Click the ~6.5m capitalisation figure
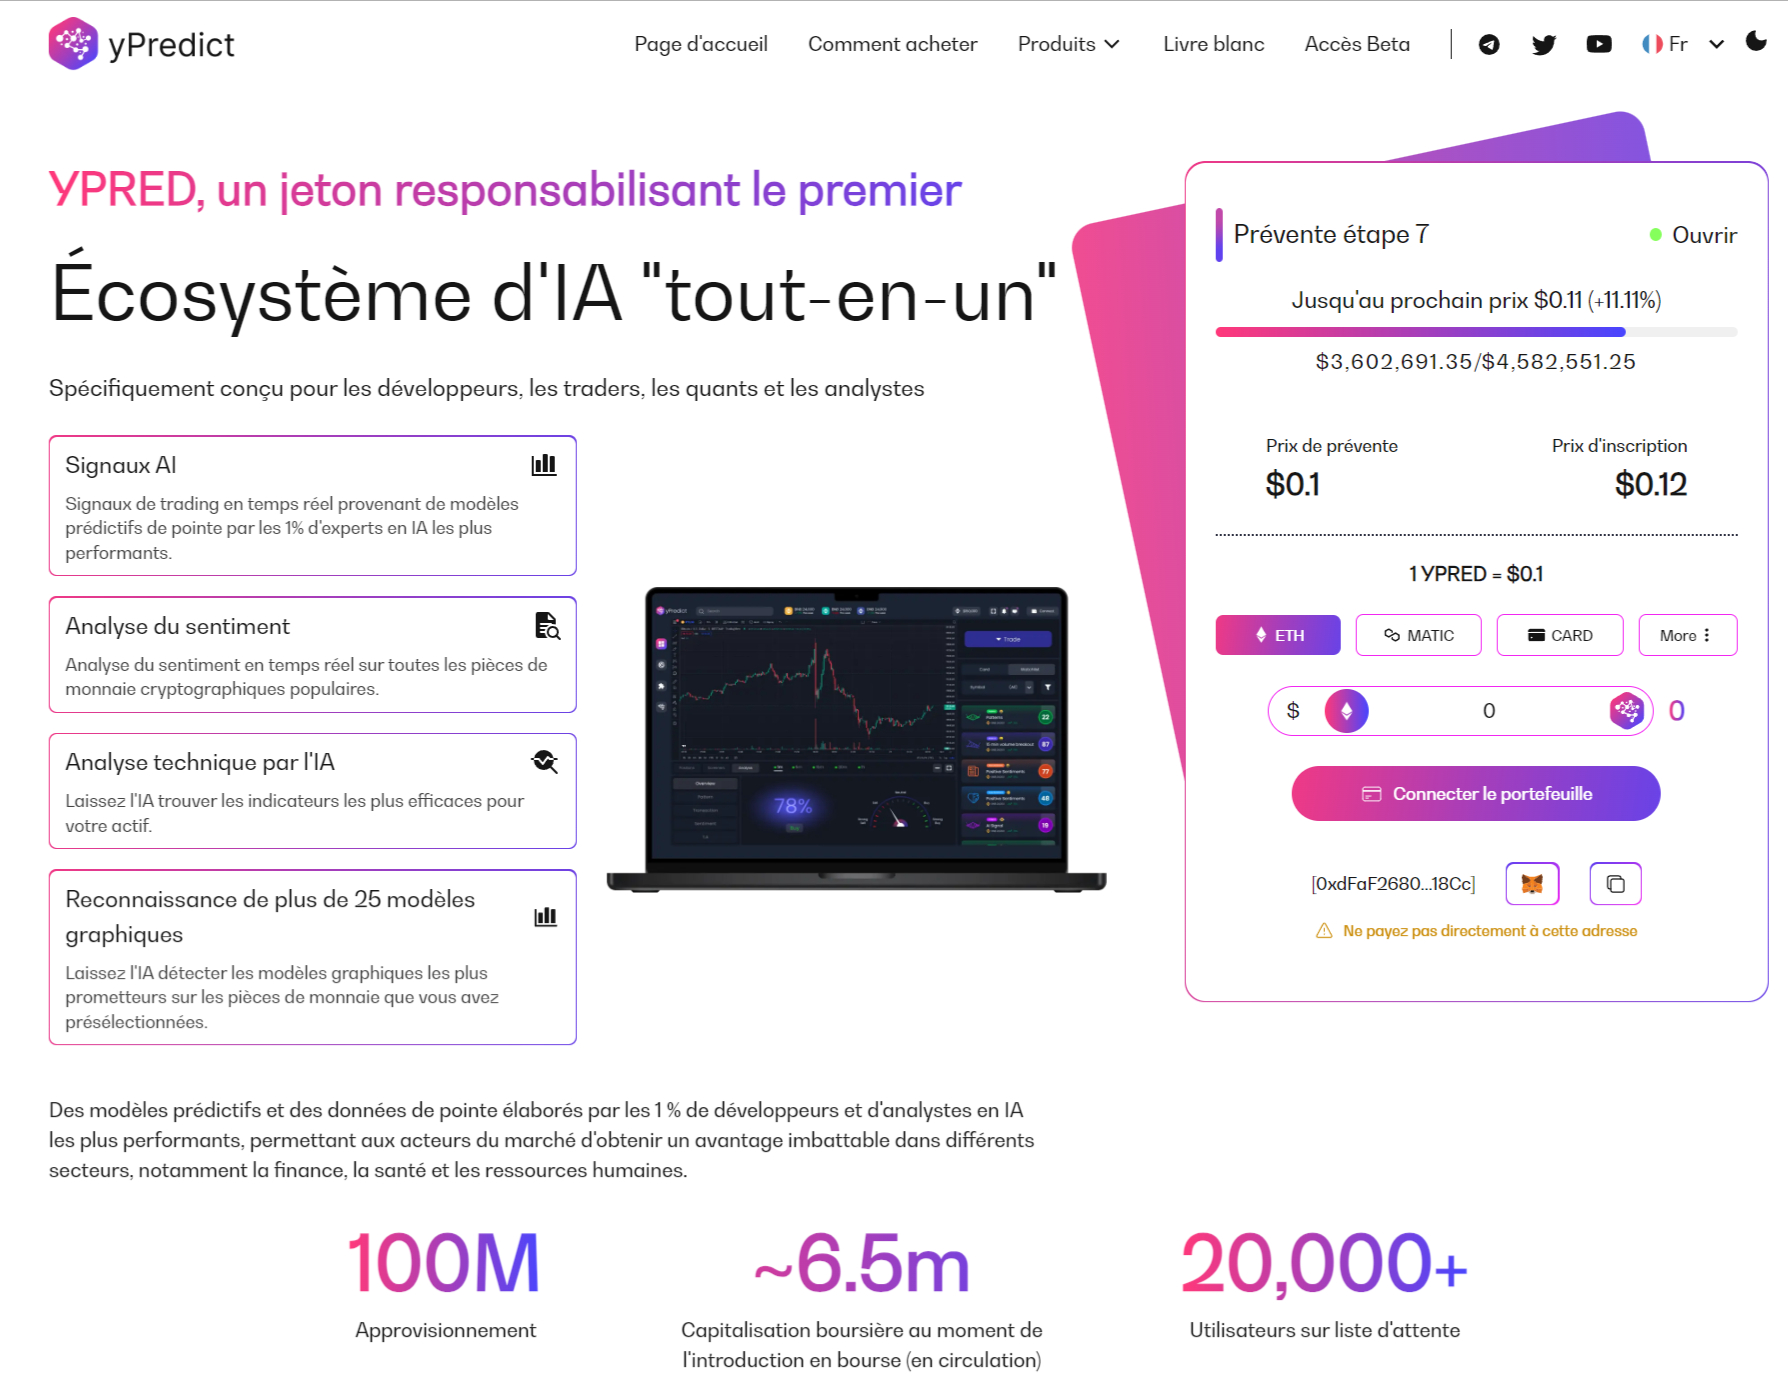The height and width of the screenshot is (1389, 1788). point(861,1263)
